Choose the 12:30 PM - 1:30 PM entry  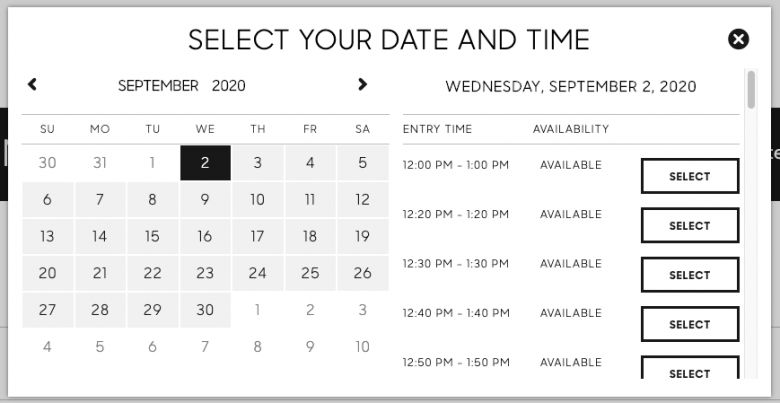coord(690,275)
